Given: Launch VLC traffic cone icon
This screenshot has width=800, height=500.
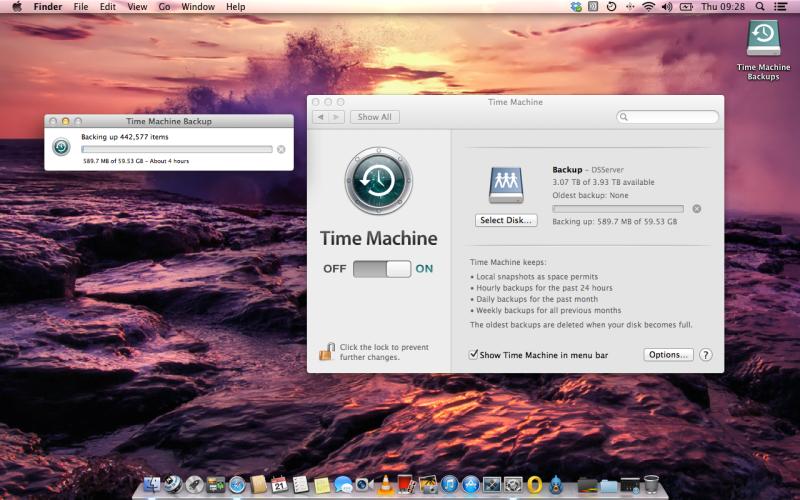Looking at the screenshot, I should click(386, 484).
